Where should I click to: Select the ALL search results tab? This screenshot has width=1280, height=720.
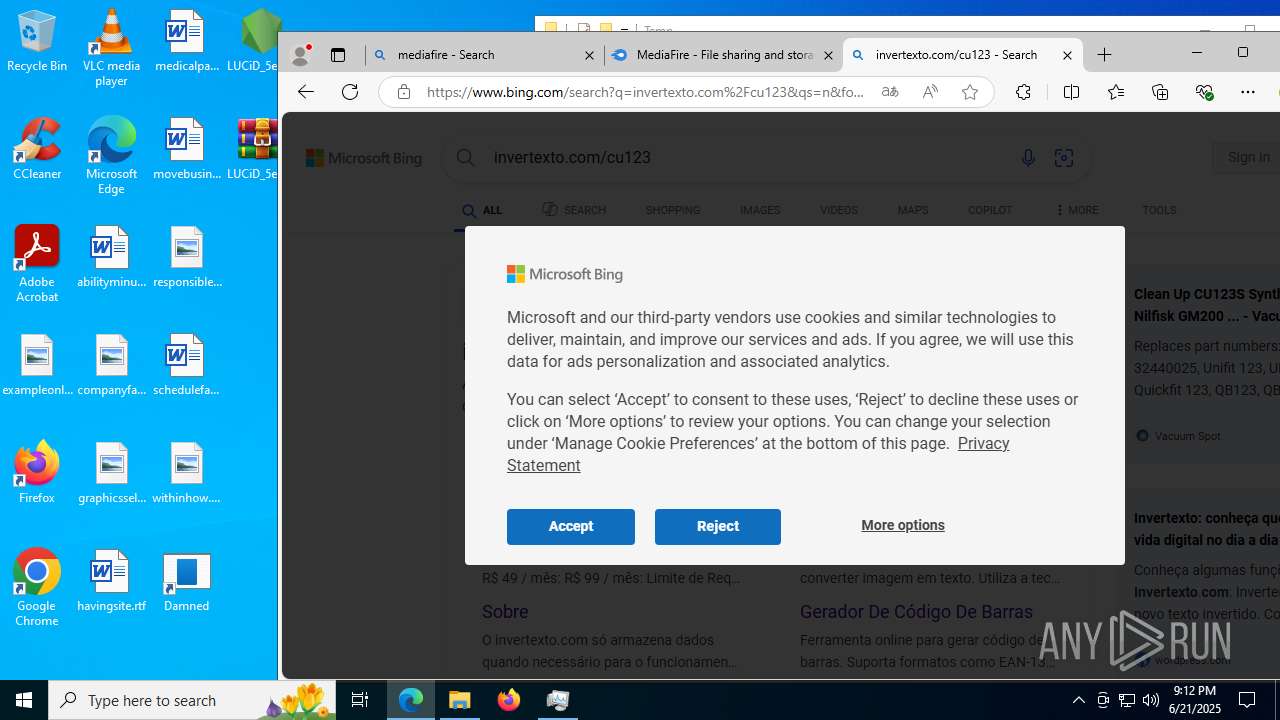point(482,211)
